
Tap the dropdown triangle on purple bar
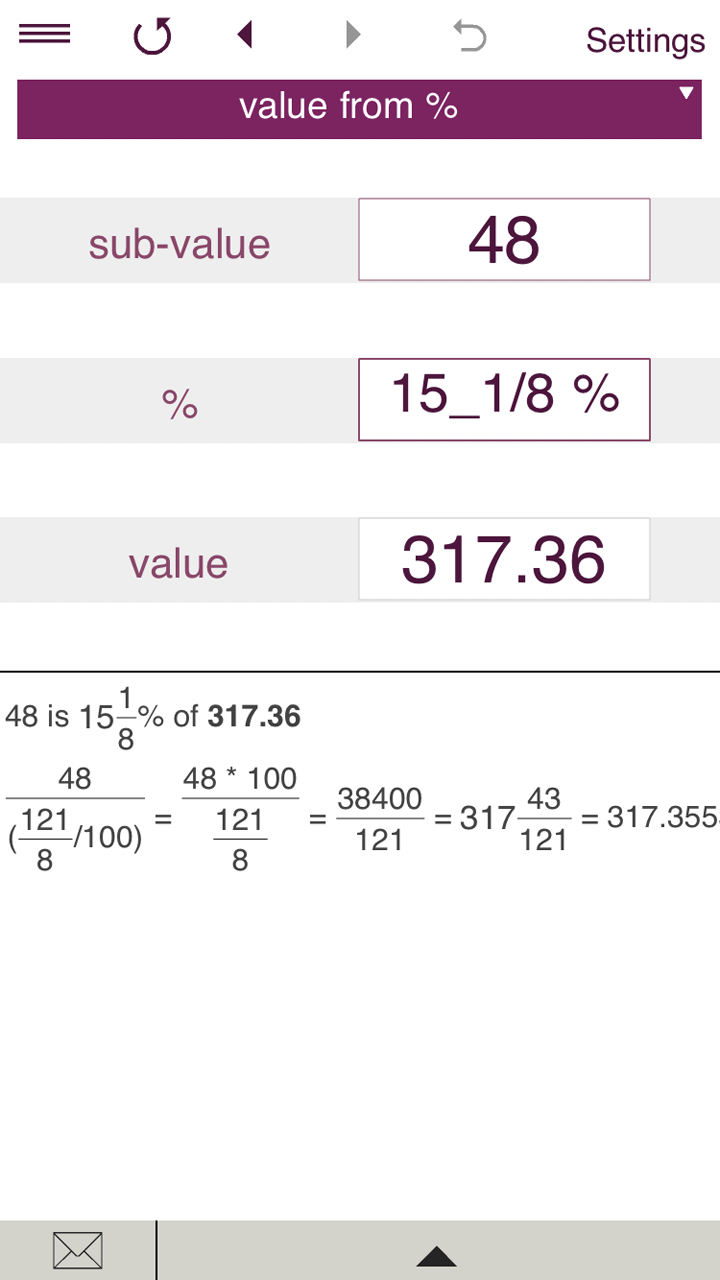pyautogui.click(x=686, y=93)
